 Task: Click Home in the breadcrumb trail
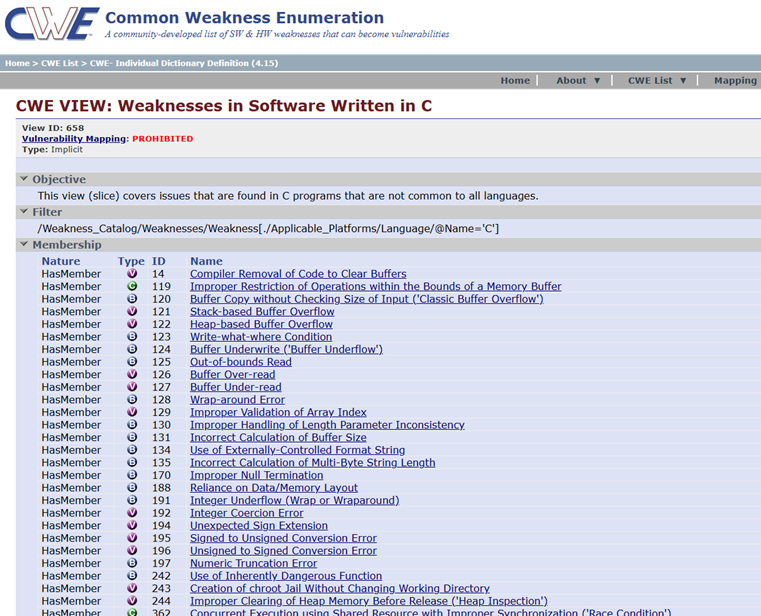tap(17, 63)
